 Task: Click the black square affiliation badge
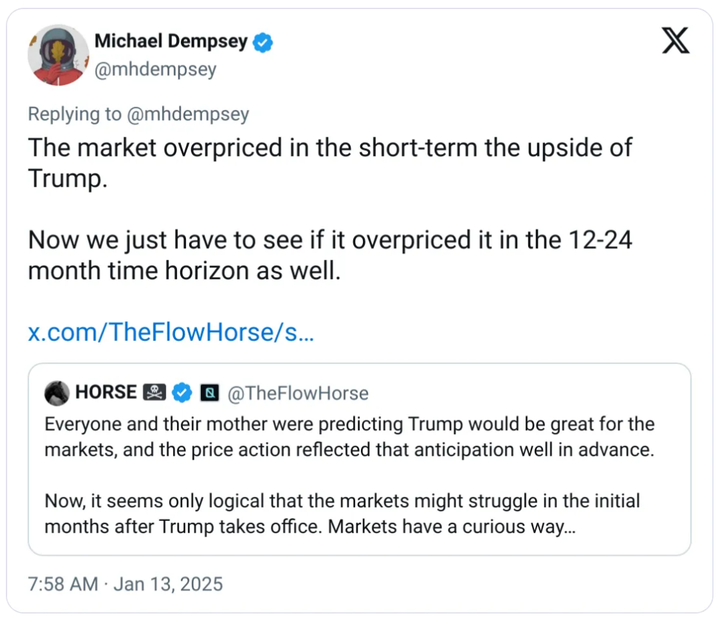pyautogui.click(x=209, y=392)
